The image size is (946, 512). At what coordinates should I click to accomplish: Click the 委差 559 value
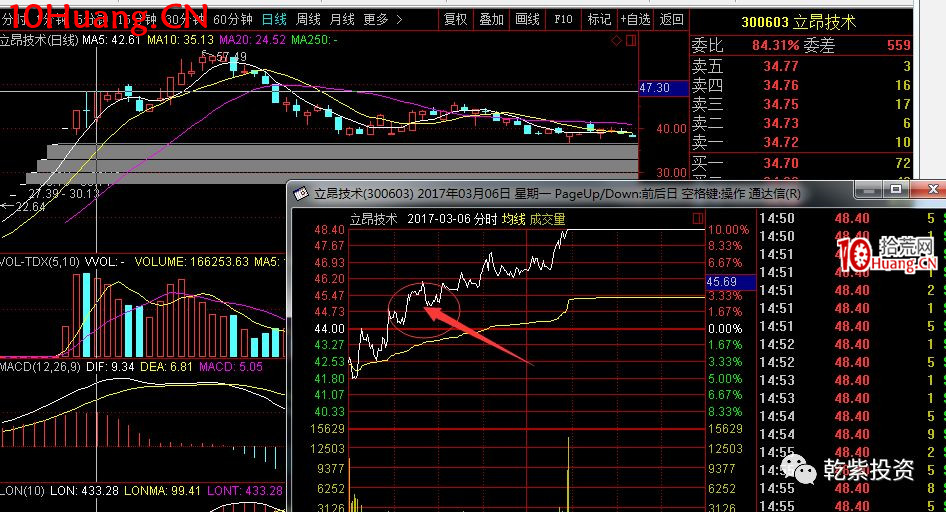click(x=899, y=45)
